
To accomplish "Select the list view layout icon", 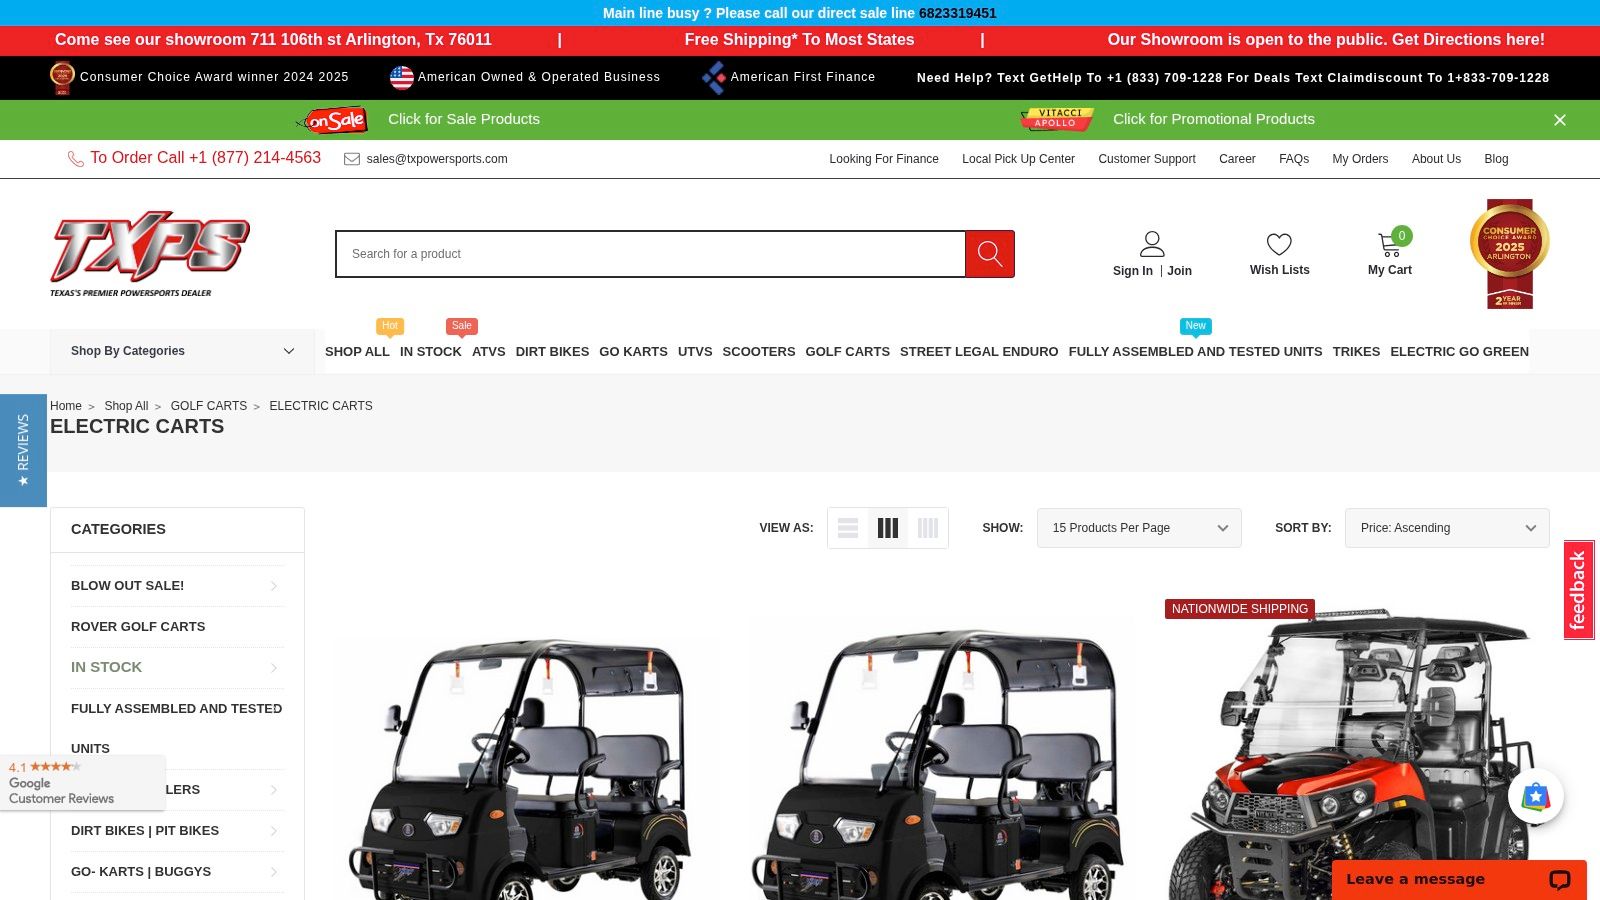I will pos(848,528).
